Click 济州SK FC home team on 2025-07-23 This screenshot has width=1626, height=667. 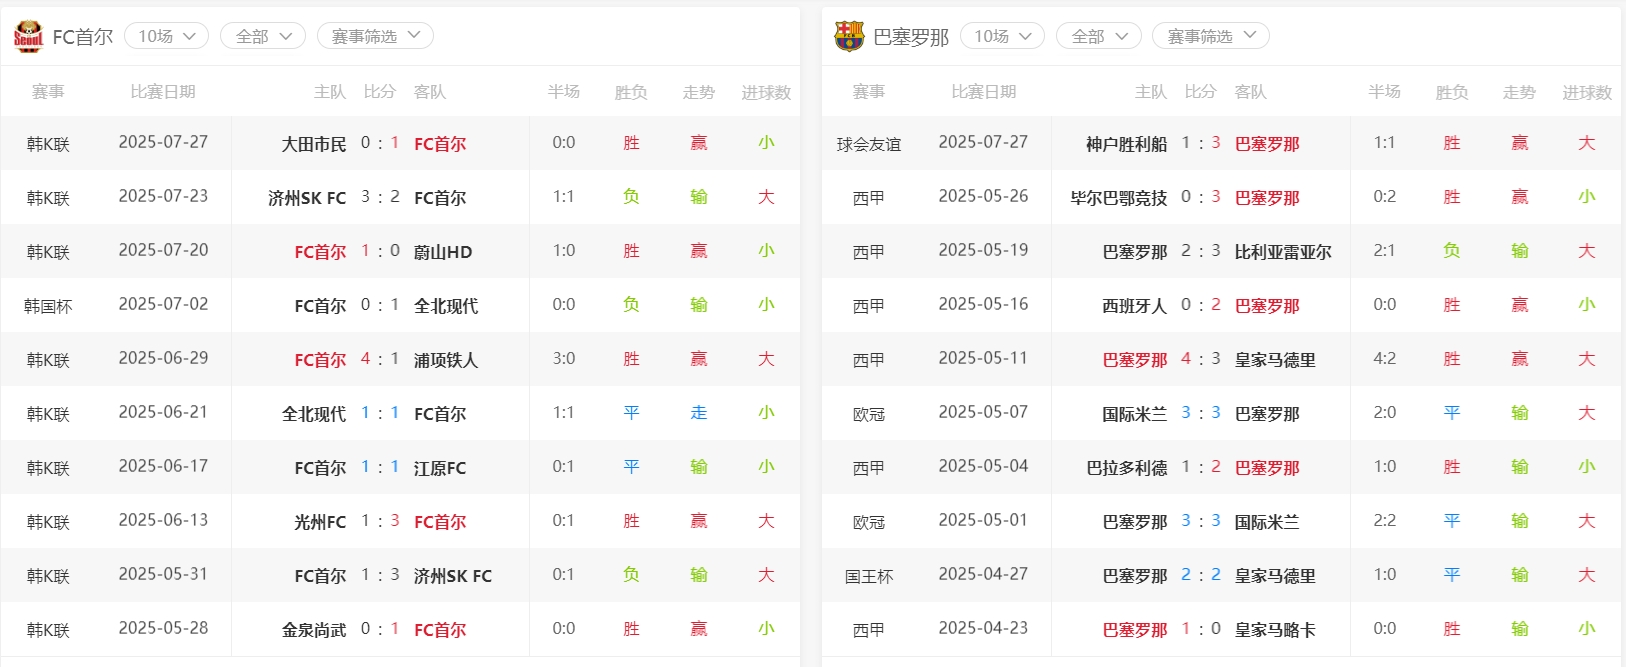(x=306, y=198)
